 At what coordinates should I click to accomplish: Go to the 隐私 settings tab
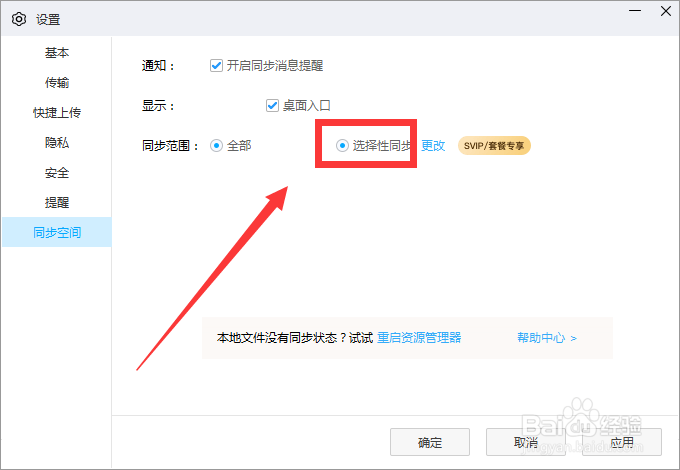click(57, 142)
